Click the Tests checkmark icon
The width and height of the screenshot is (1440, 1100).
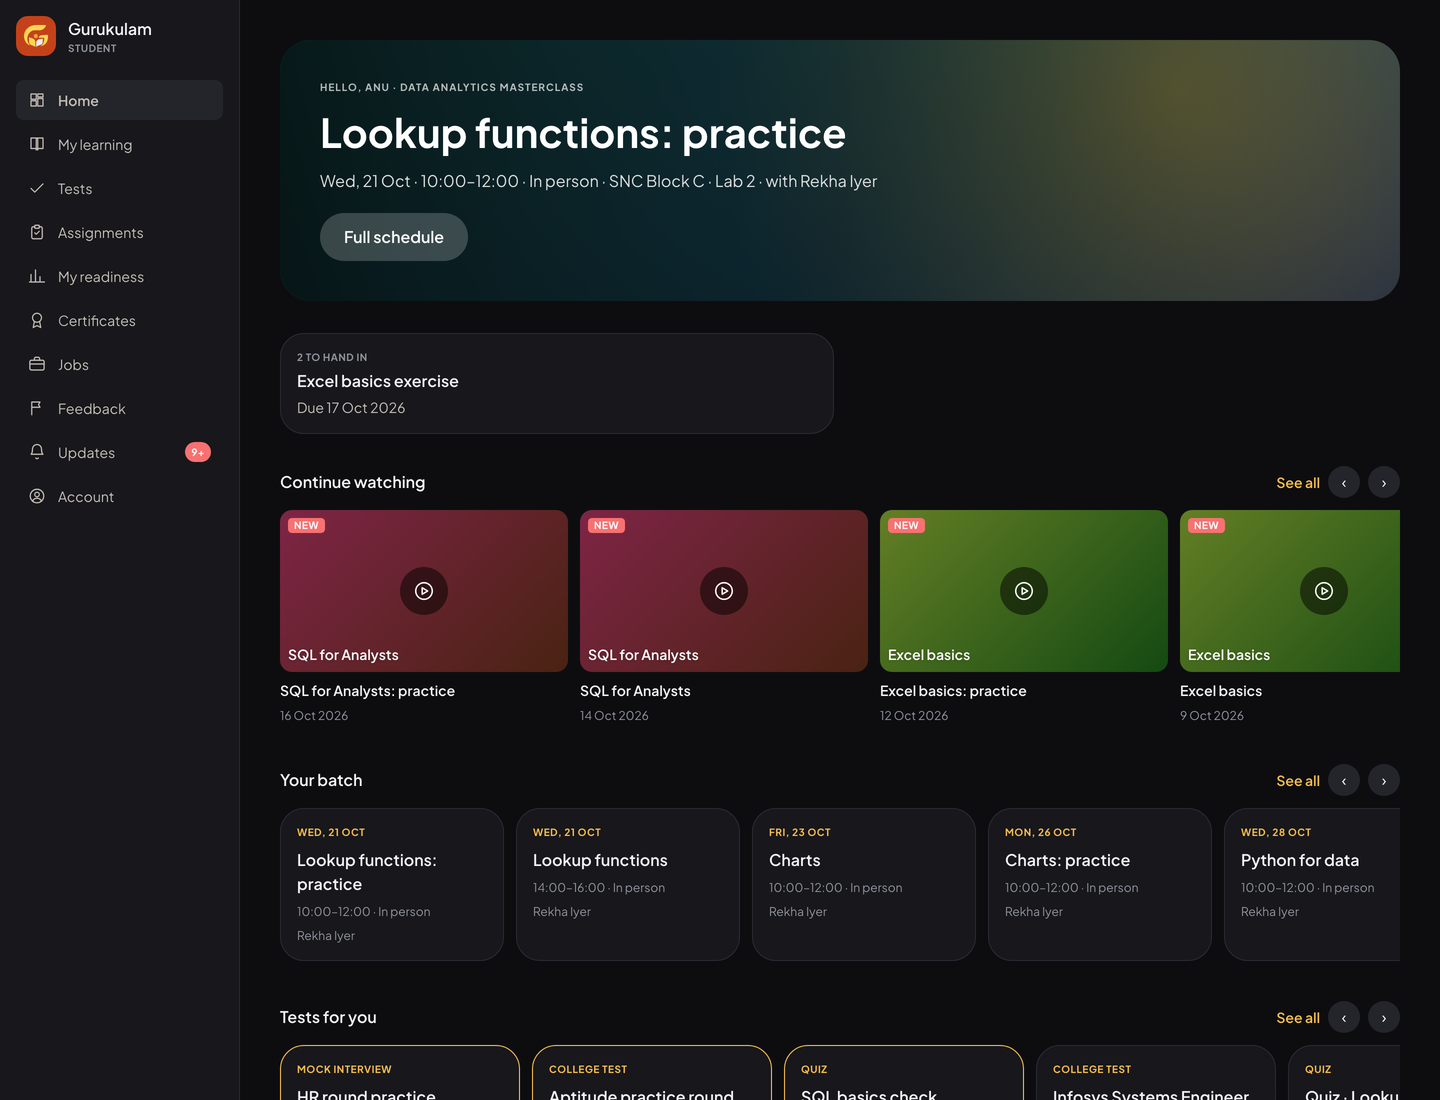[x=37, y=188]
